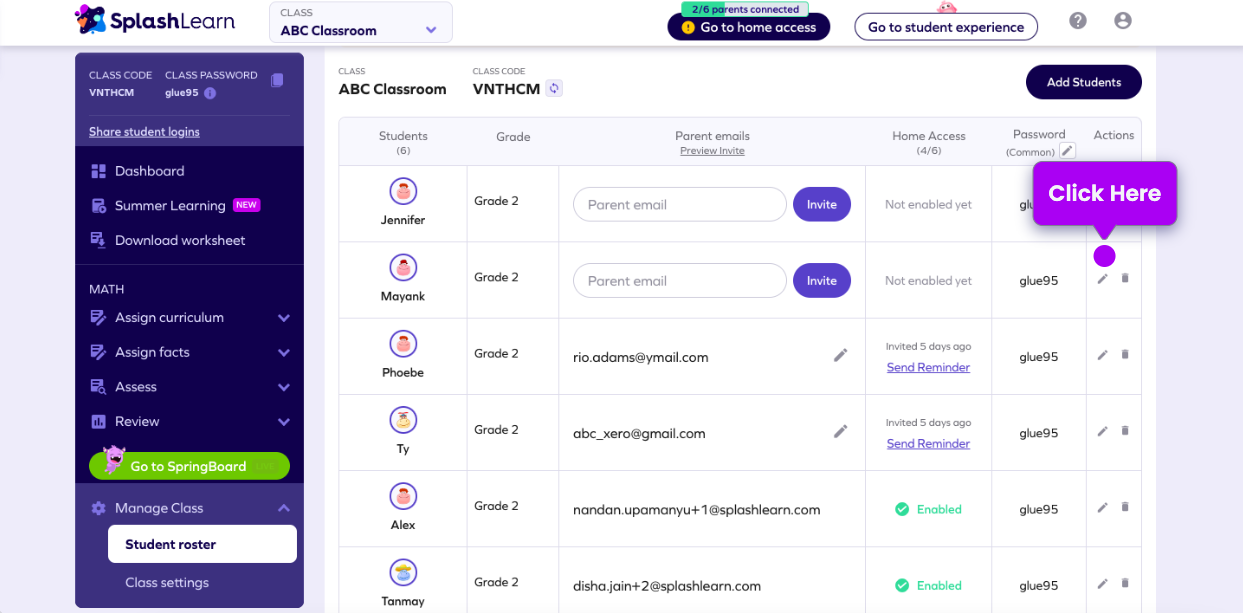Open the help question mark icon
1243x613 pixels.
click(x=1077, y=19)
